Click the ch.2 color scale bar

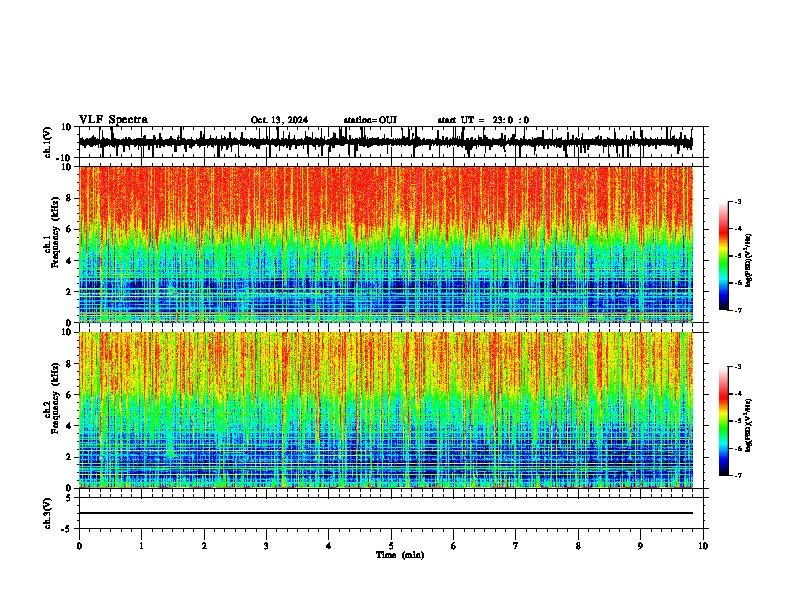[x=724, y=421]
